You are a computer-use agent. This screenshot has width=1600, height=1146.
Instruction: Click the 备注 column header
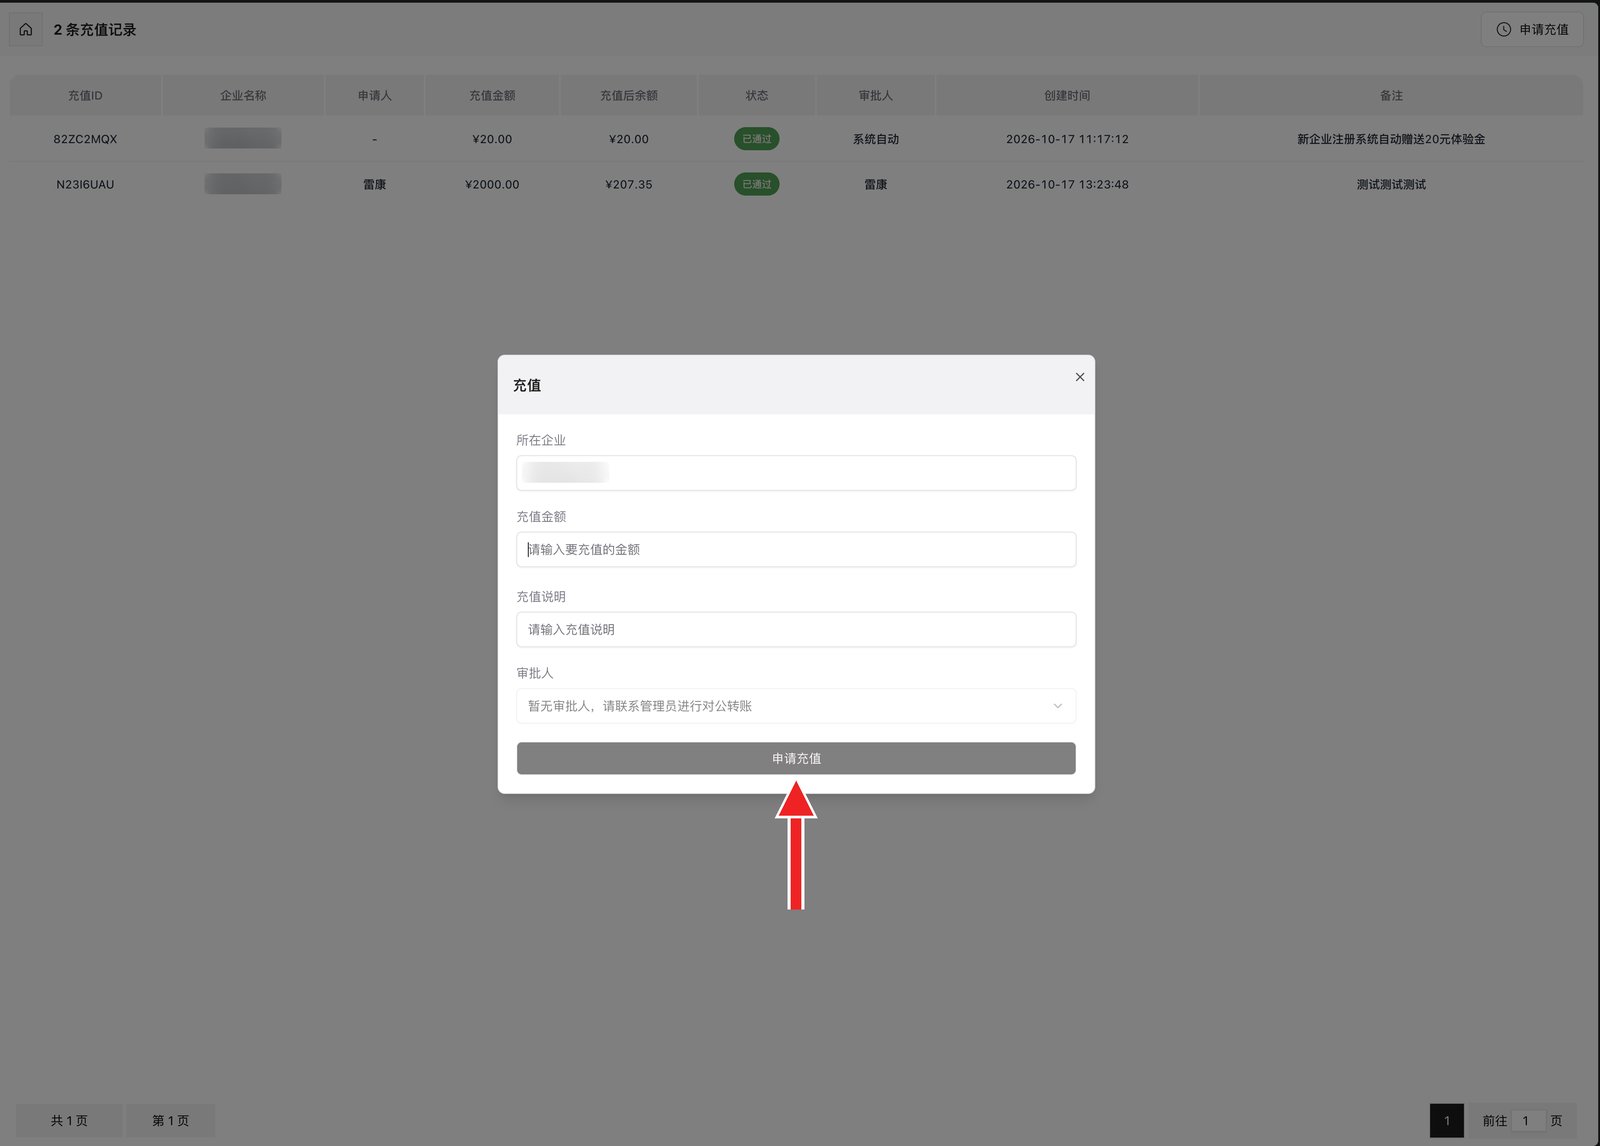1391,96
